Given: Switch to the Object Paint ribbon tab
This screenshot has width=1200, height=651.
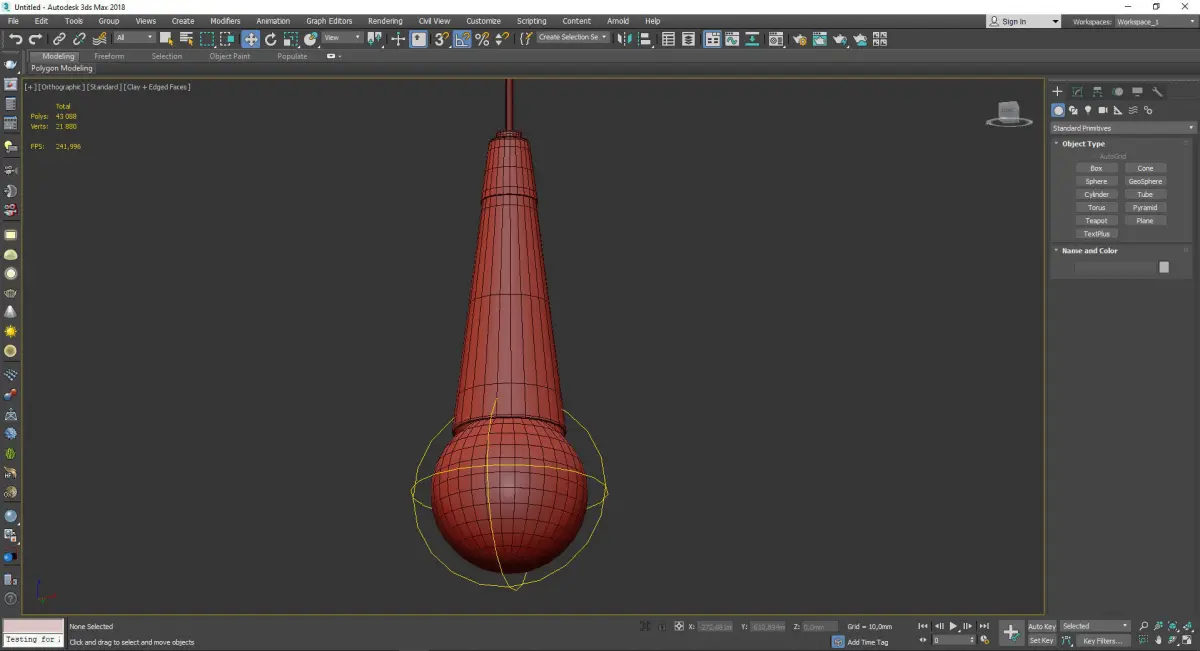Looking at the screenshot, I should click(229, 56).
